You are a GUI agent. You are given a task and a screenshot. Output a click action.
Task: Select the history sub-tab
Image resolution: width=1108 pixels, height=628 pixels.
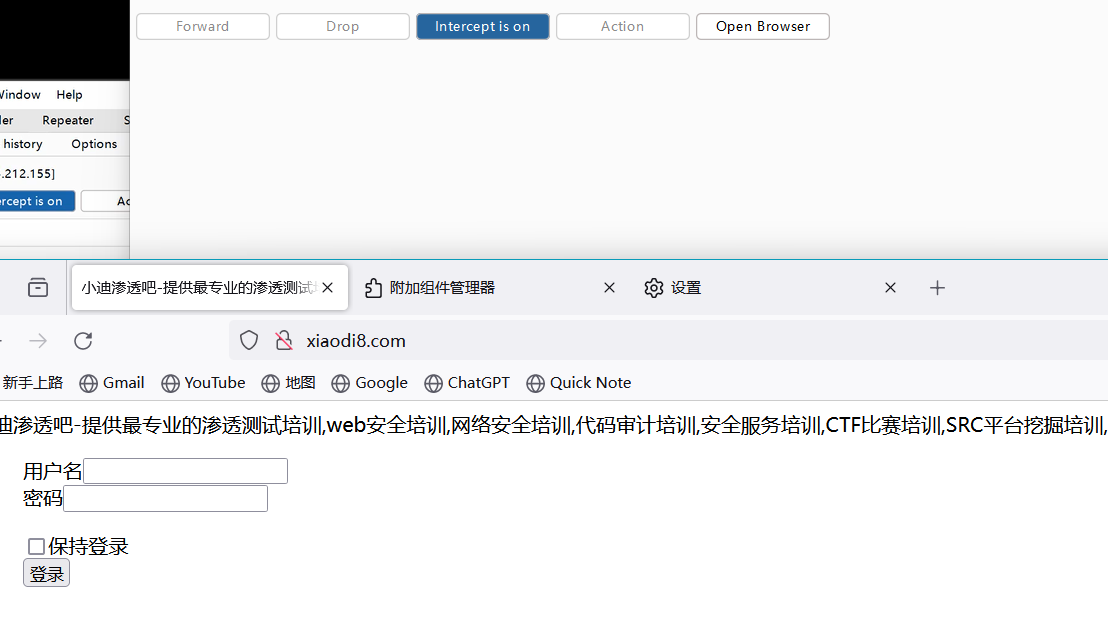click(23, 144)
